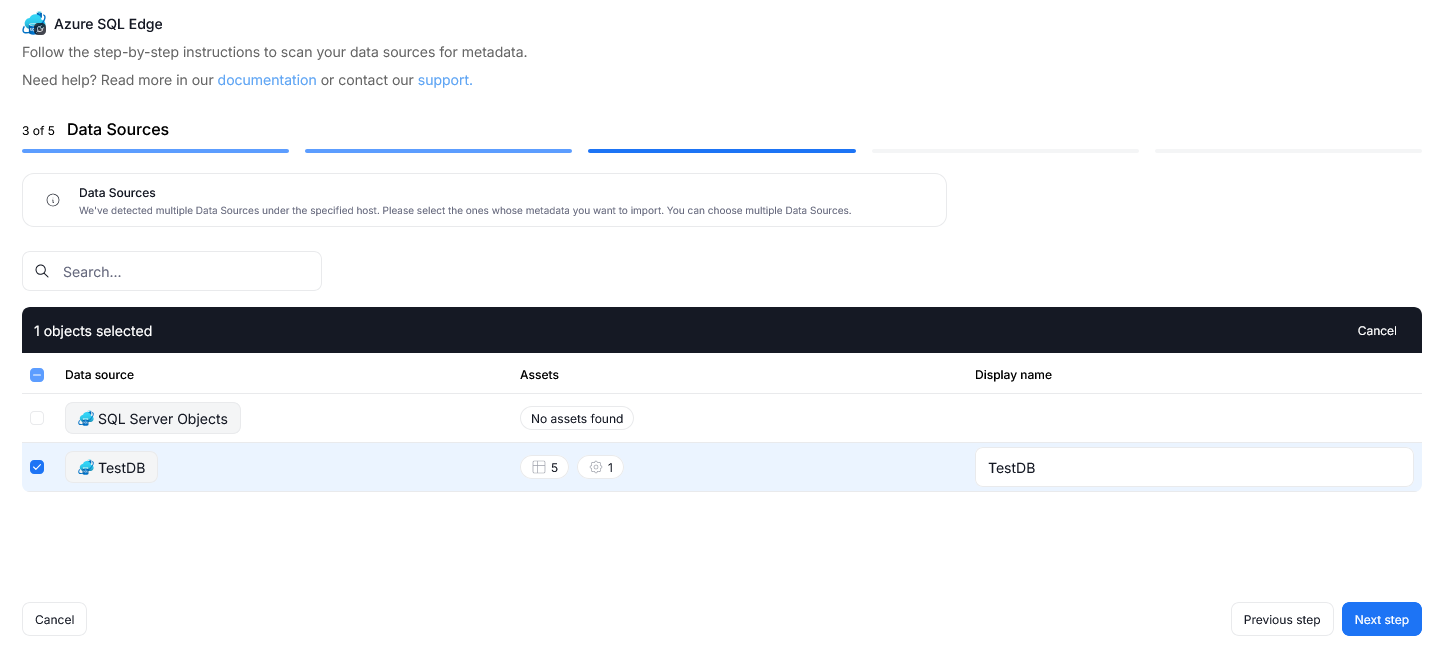The width and height of the screenshot is (1442, 653).
Task: Click the SQL Server Objects database icon
Action: pyautogui.click(x=86, y=419)
